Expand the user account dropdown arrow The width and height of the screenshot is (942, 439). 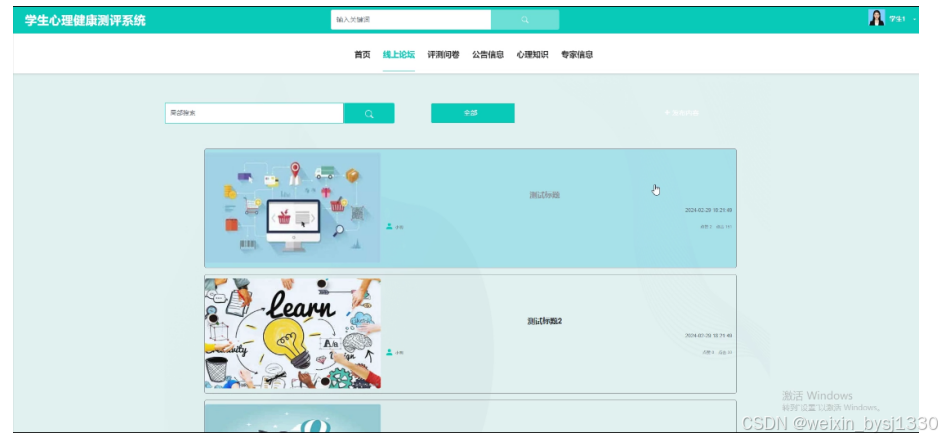tap(914, 19)
